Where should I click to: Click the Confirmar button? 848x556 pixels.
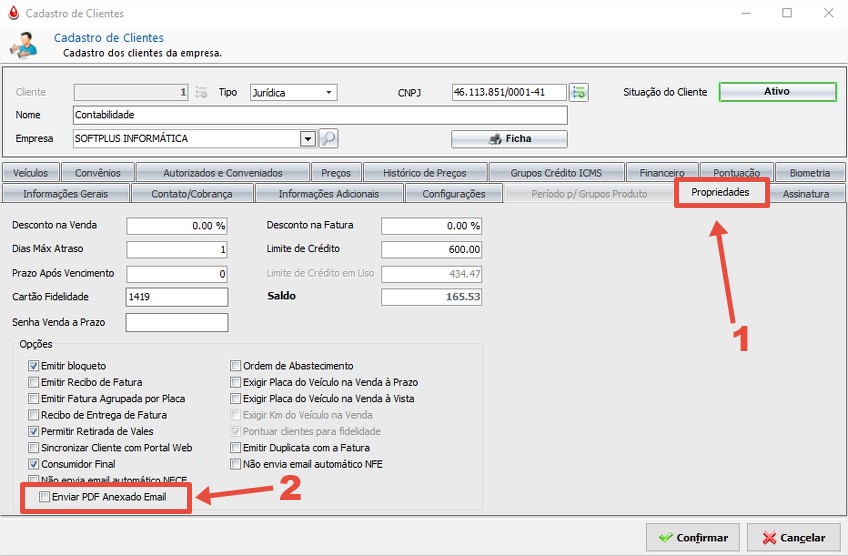click(x=693, y=538)
